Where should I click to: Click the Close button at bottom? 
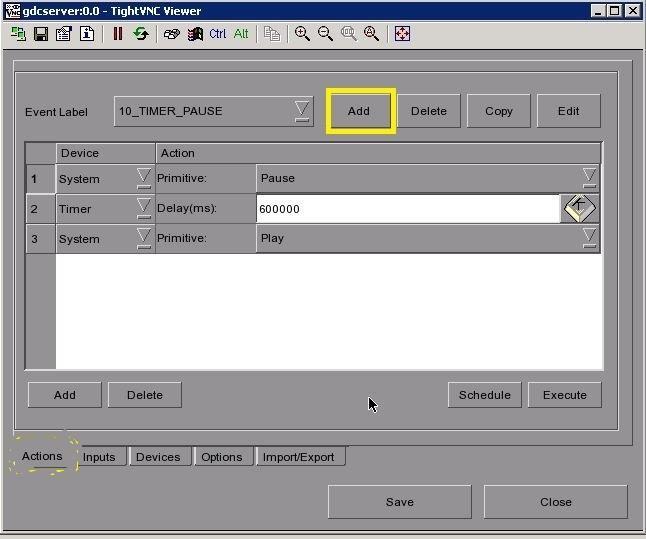tap(555, 502)
